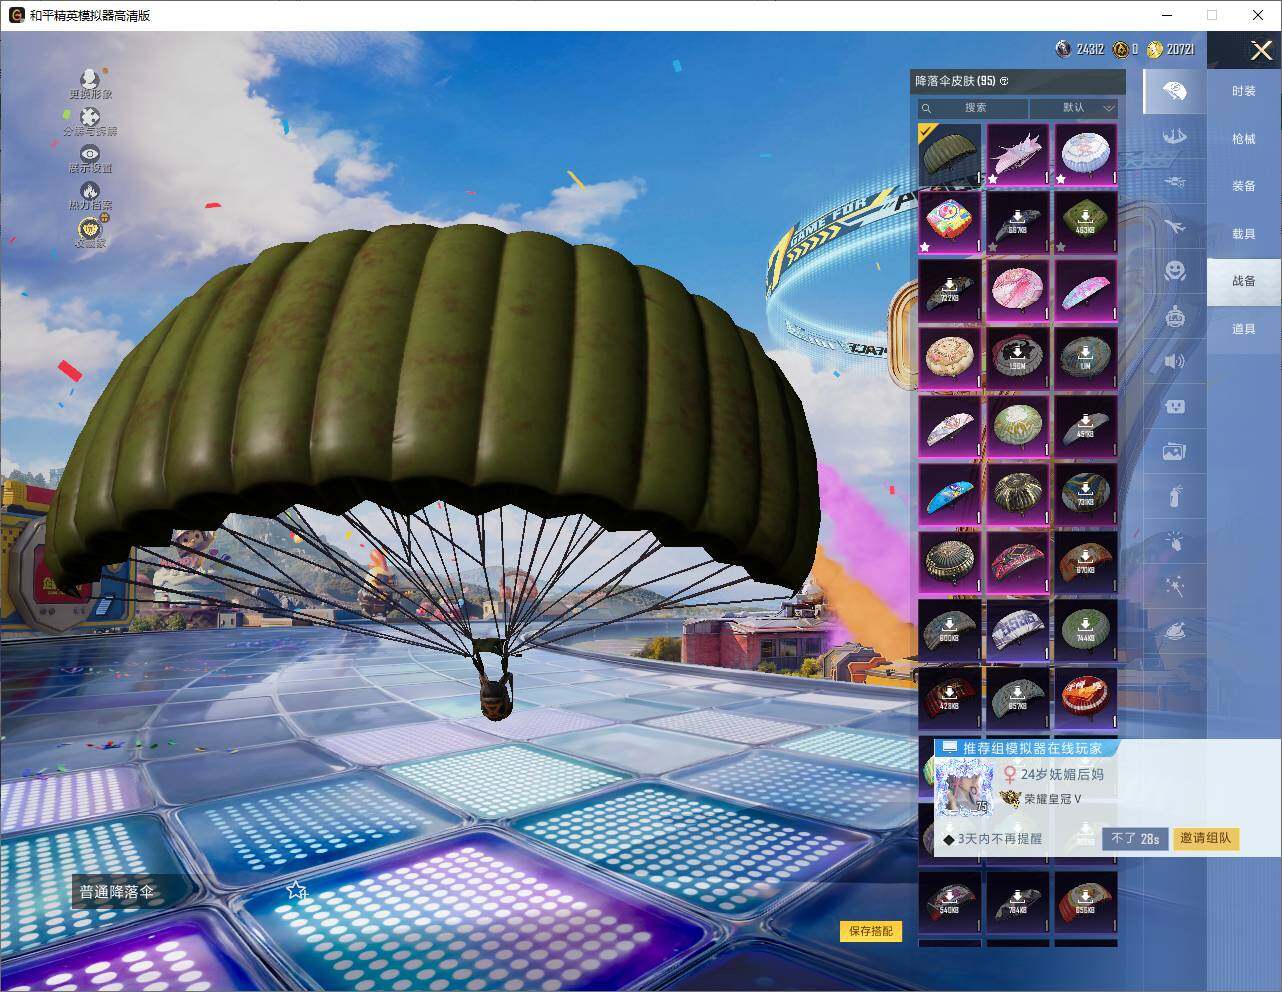Select the skydiving figure category icon
Viewport: 1282px width, 992px height.
pyautogui.click(x=1175, y=136)
